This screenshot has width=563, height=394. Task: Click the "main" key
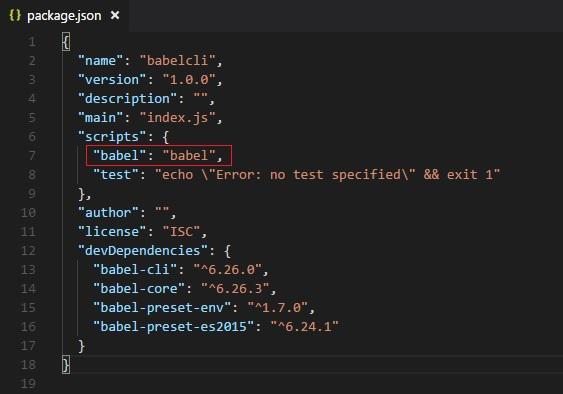click(x=101, y=117)
